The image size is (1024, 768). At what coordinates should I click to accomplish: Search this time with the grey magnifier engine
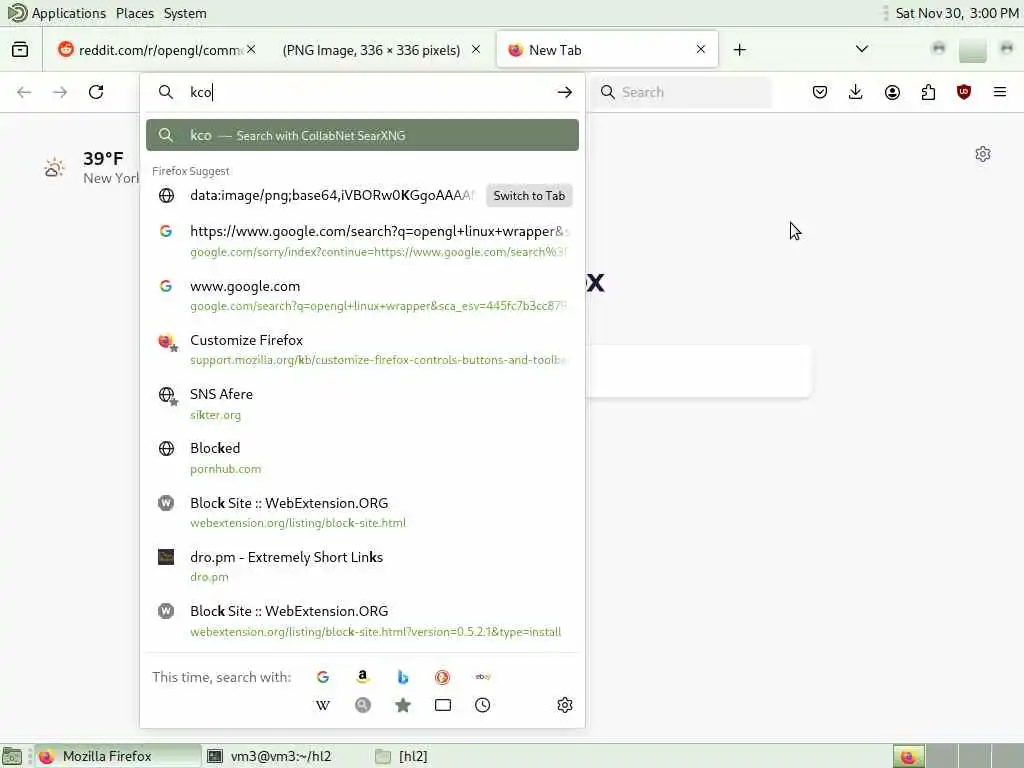click(363, 705)
